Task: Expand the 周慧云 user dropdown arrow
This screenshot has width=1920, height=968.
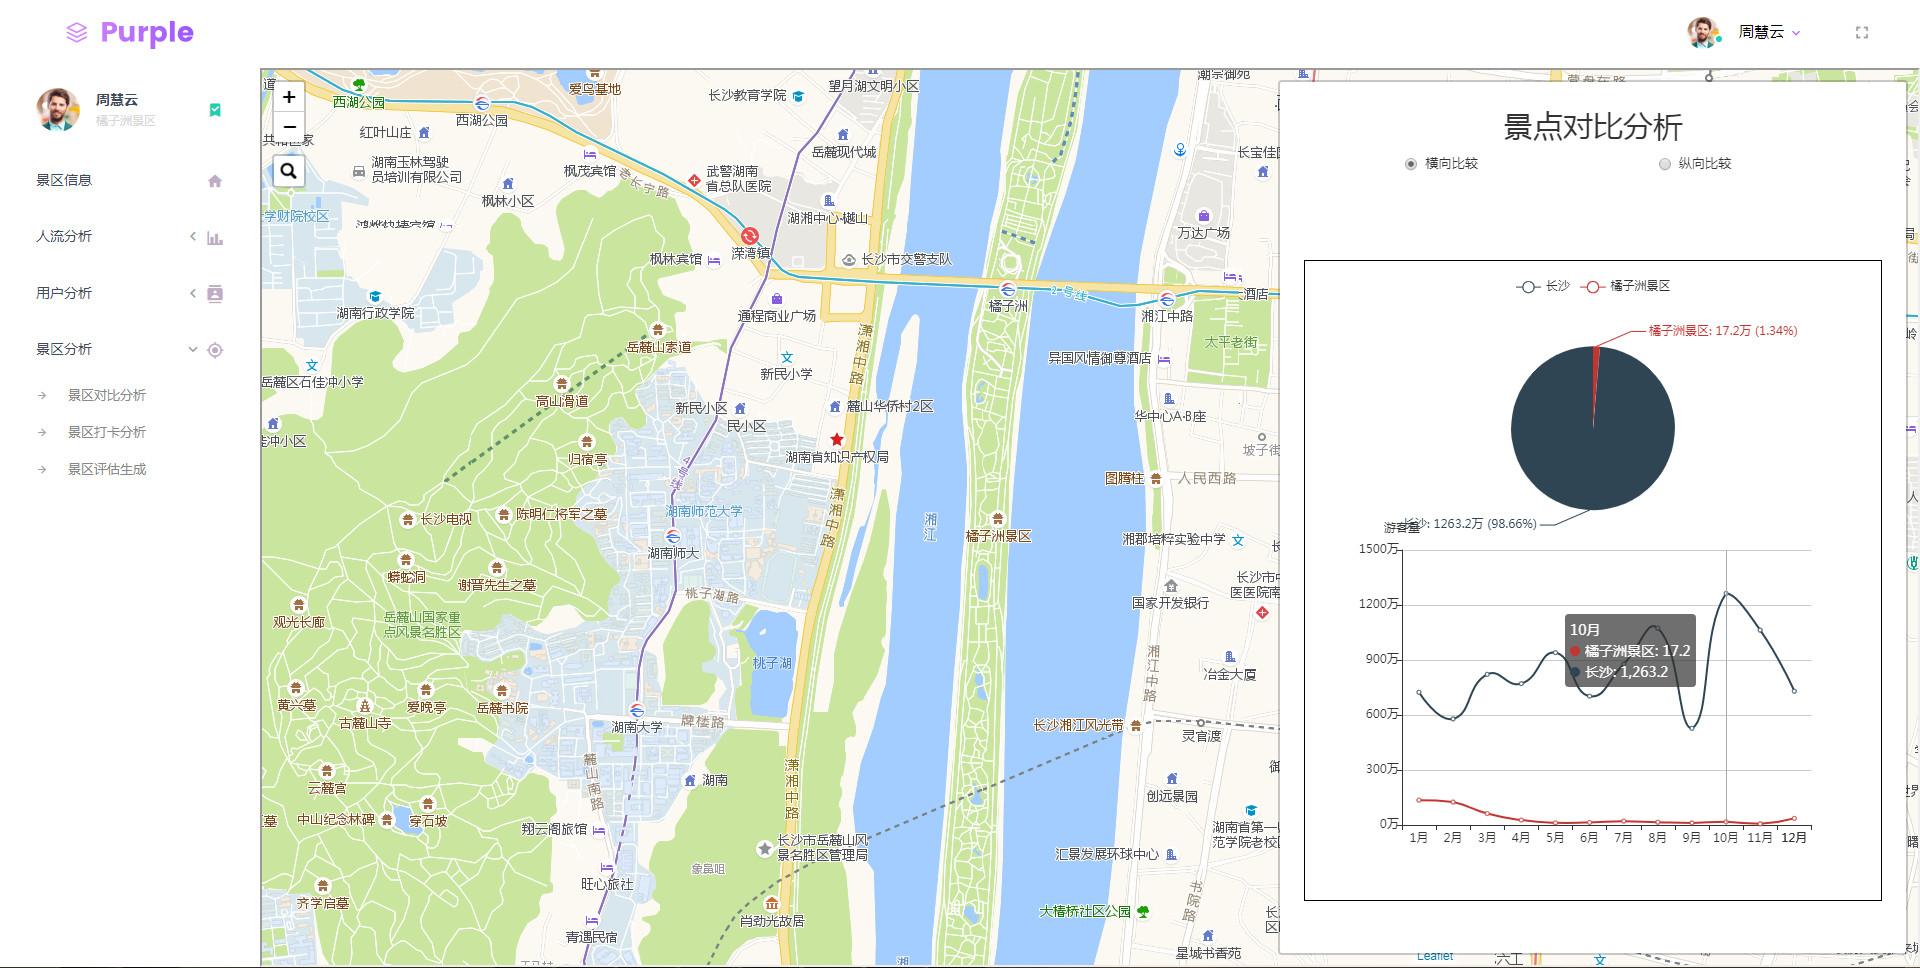Action: [1796, 33]
